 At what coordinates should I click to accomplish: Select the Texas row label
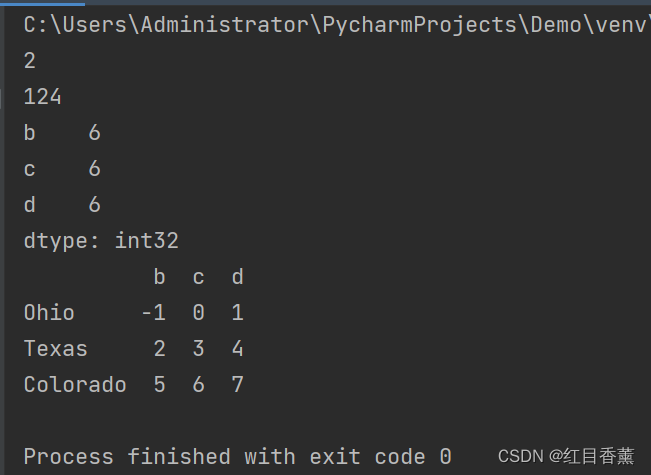(56, 349)
